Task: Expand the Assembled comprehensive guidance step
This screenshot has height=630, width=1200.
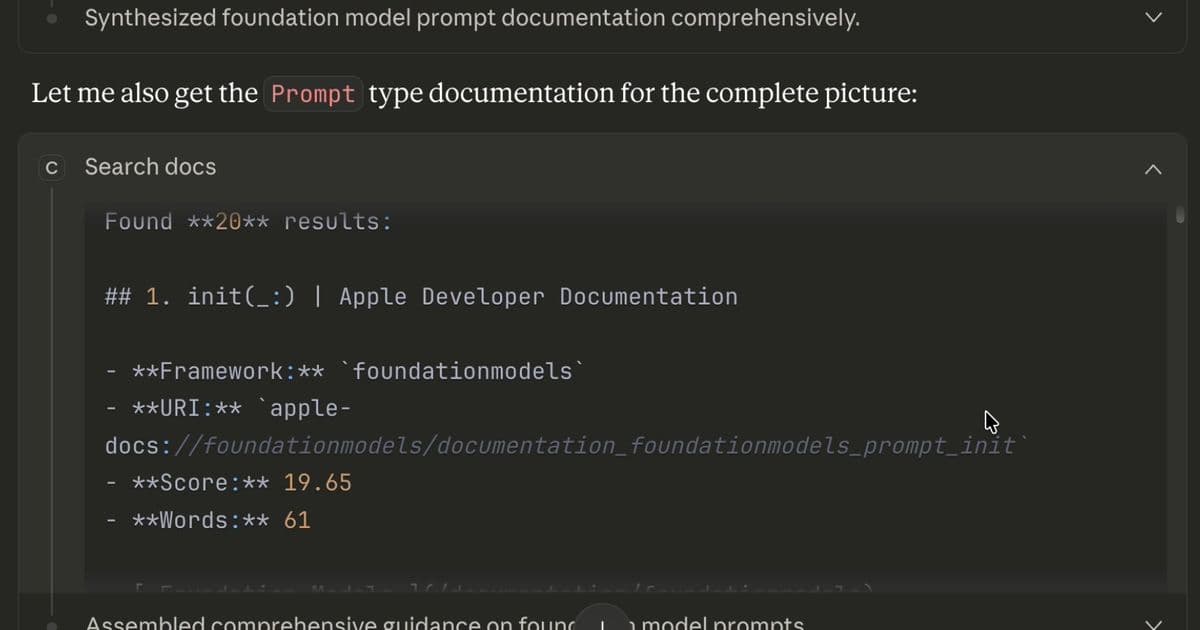Action: point(1152,622)
